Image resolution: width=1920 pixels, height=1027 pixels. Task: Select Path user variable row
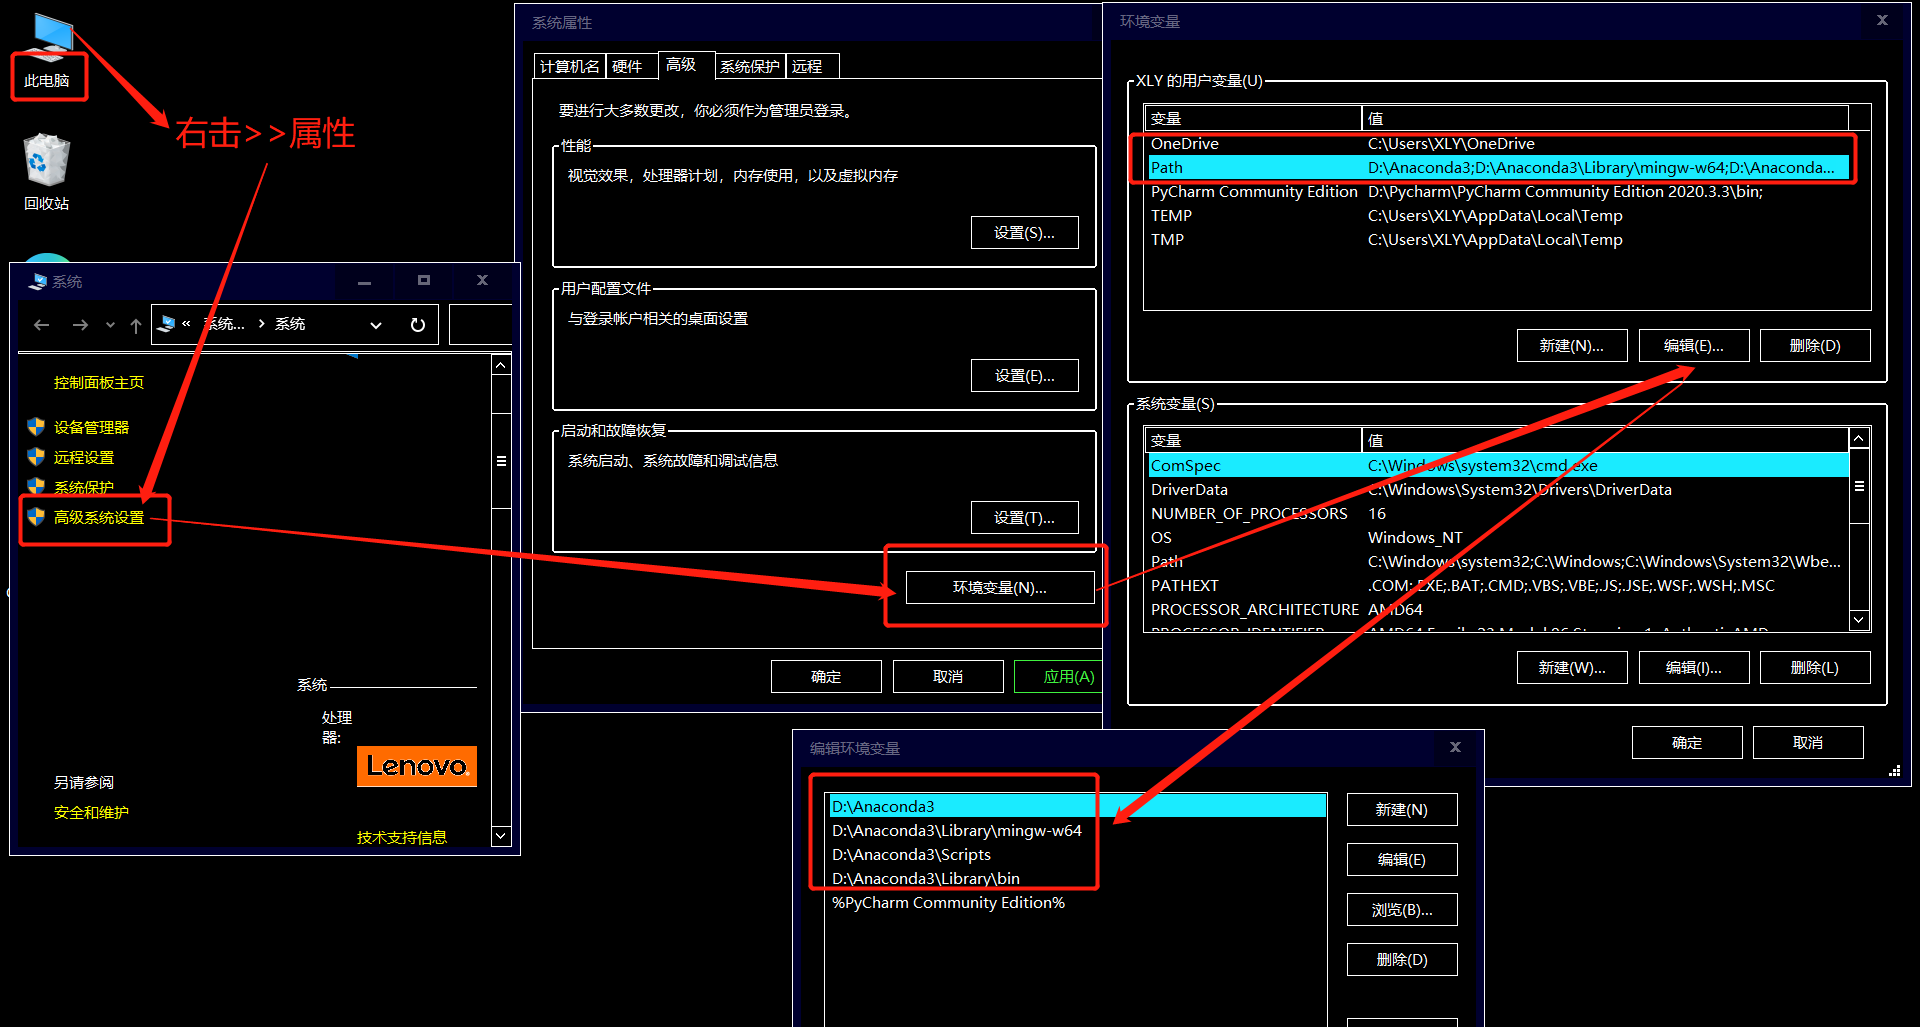pos(1498,168)
